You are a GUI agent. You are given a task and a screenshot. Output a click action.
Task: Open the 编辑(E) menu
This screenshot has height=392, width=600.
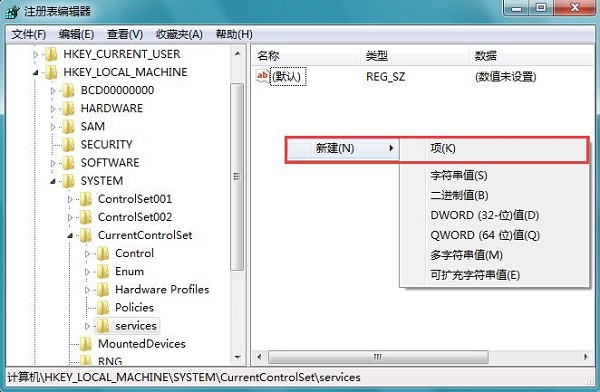[76, 34]
